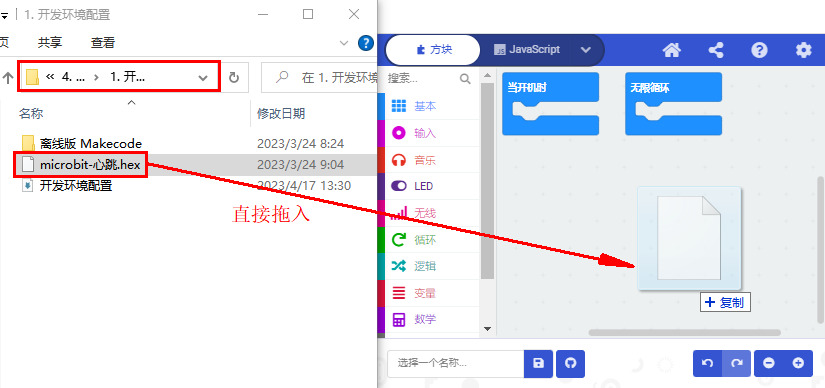Click the toolbox scroll down arrow

tap(487, 329)
